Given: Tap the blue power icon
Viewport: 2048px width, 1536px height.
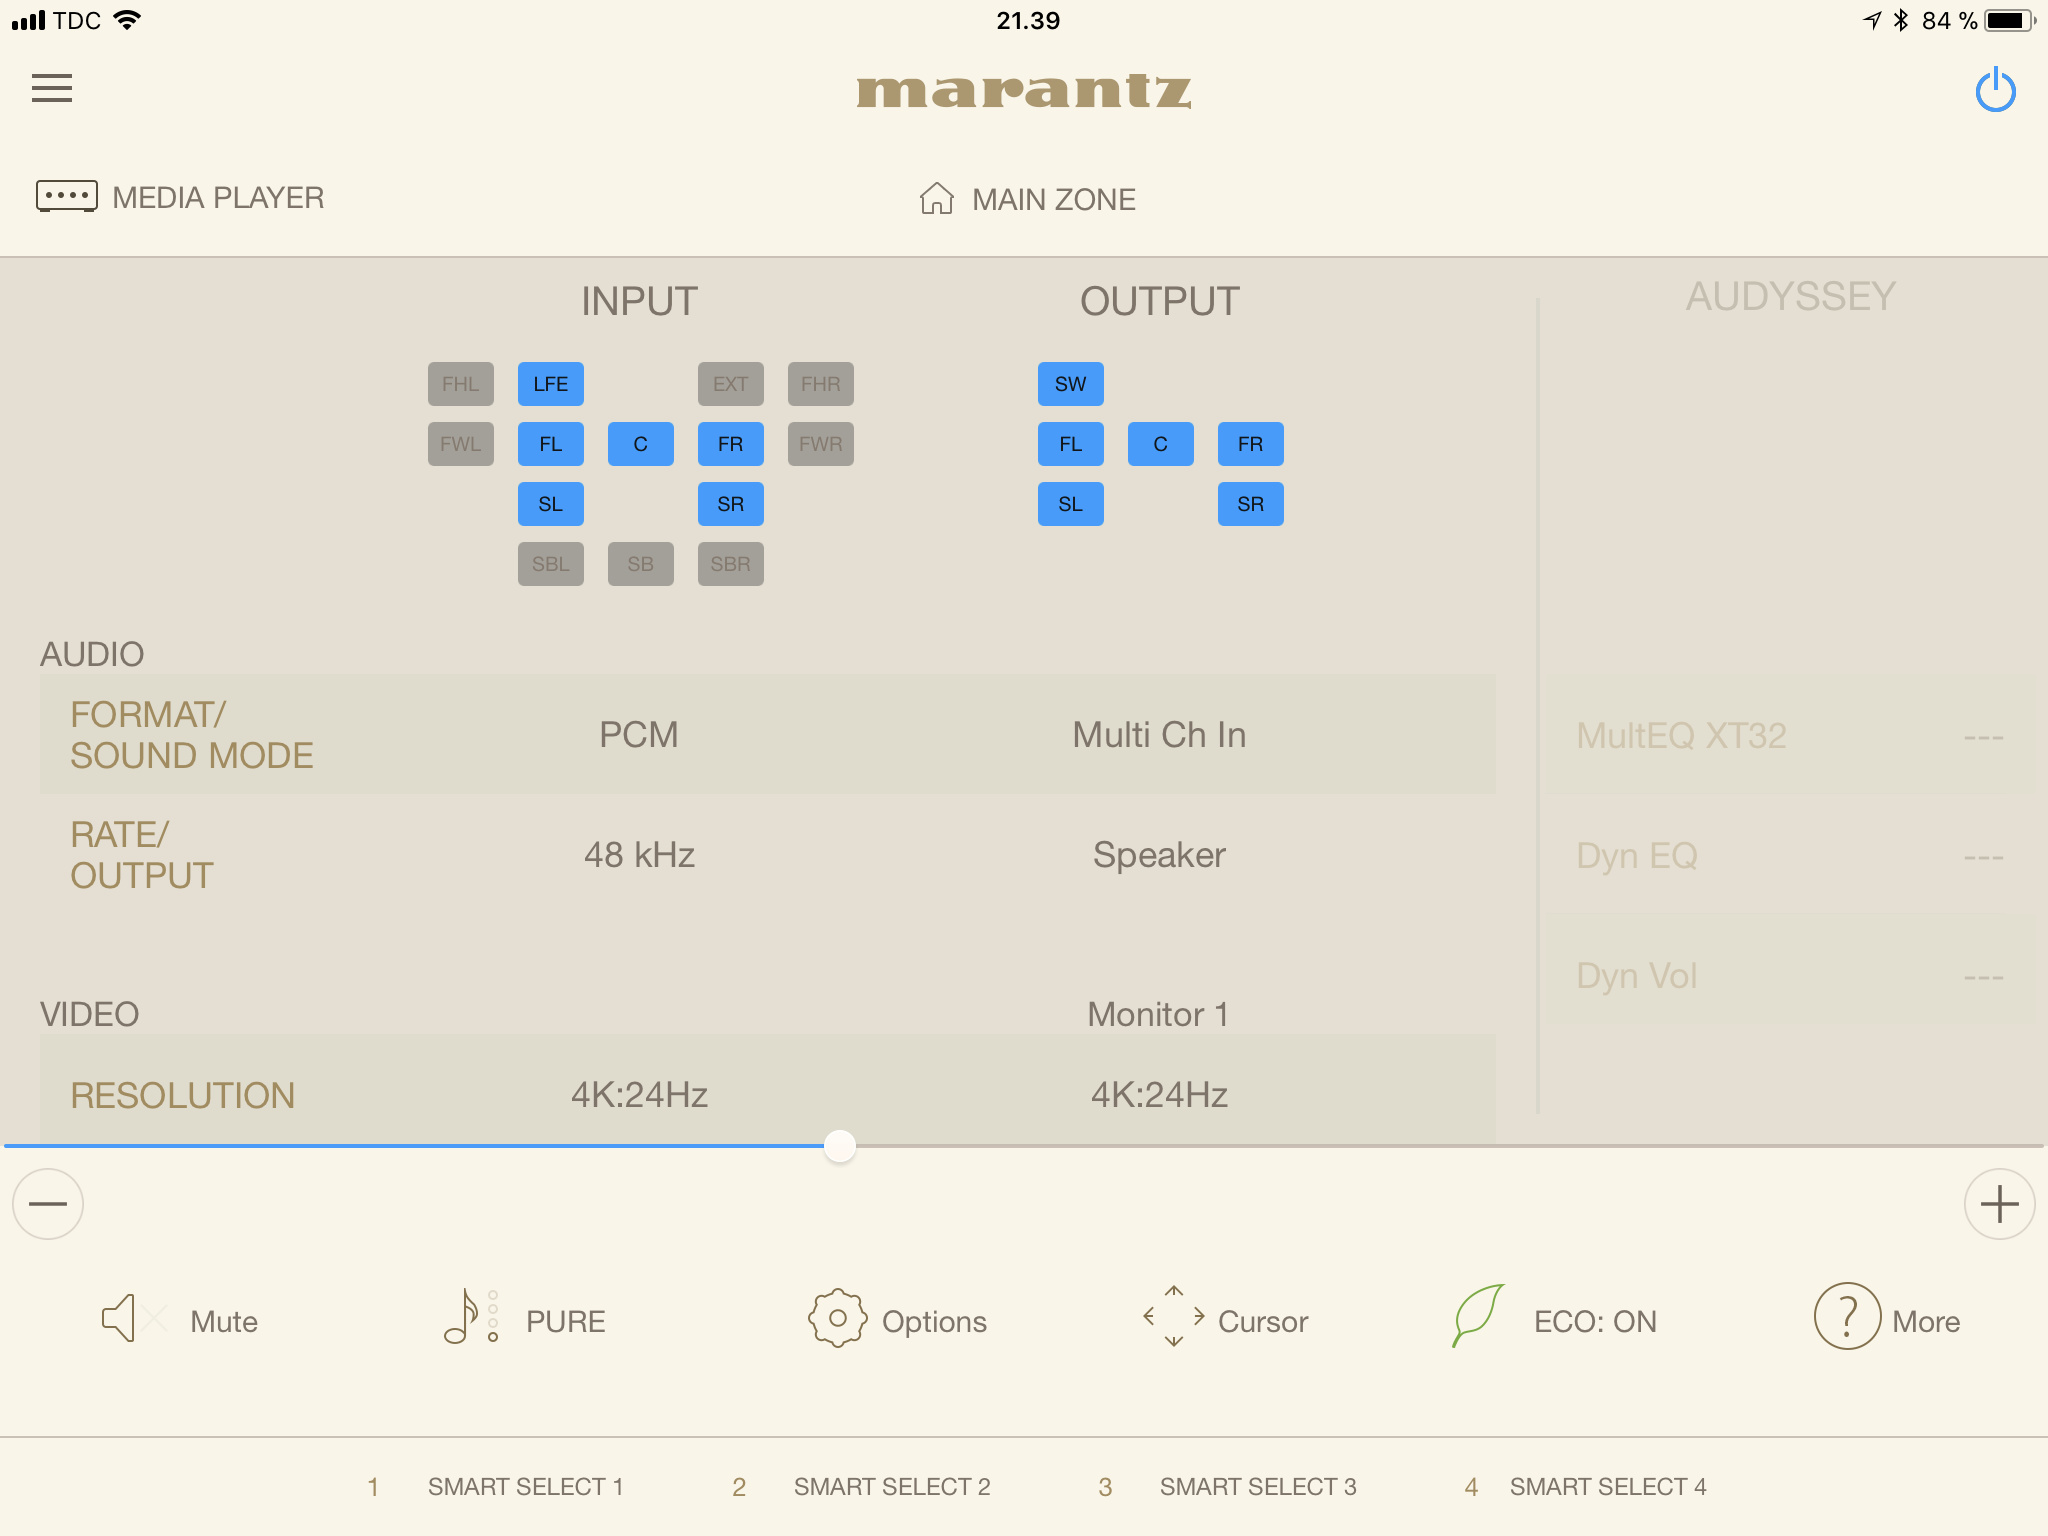Looking at the screenshot, I should click(1995, 90).
